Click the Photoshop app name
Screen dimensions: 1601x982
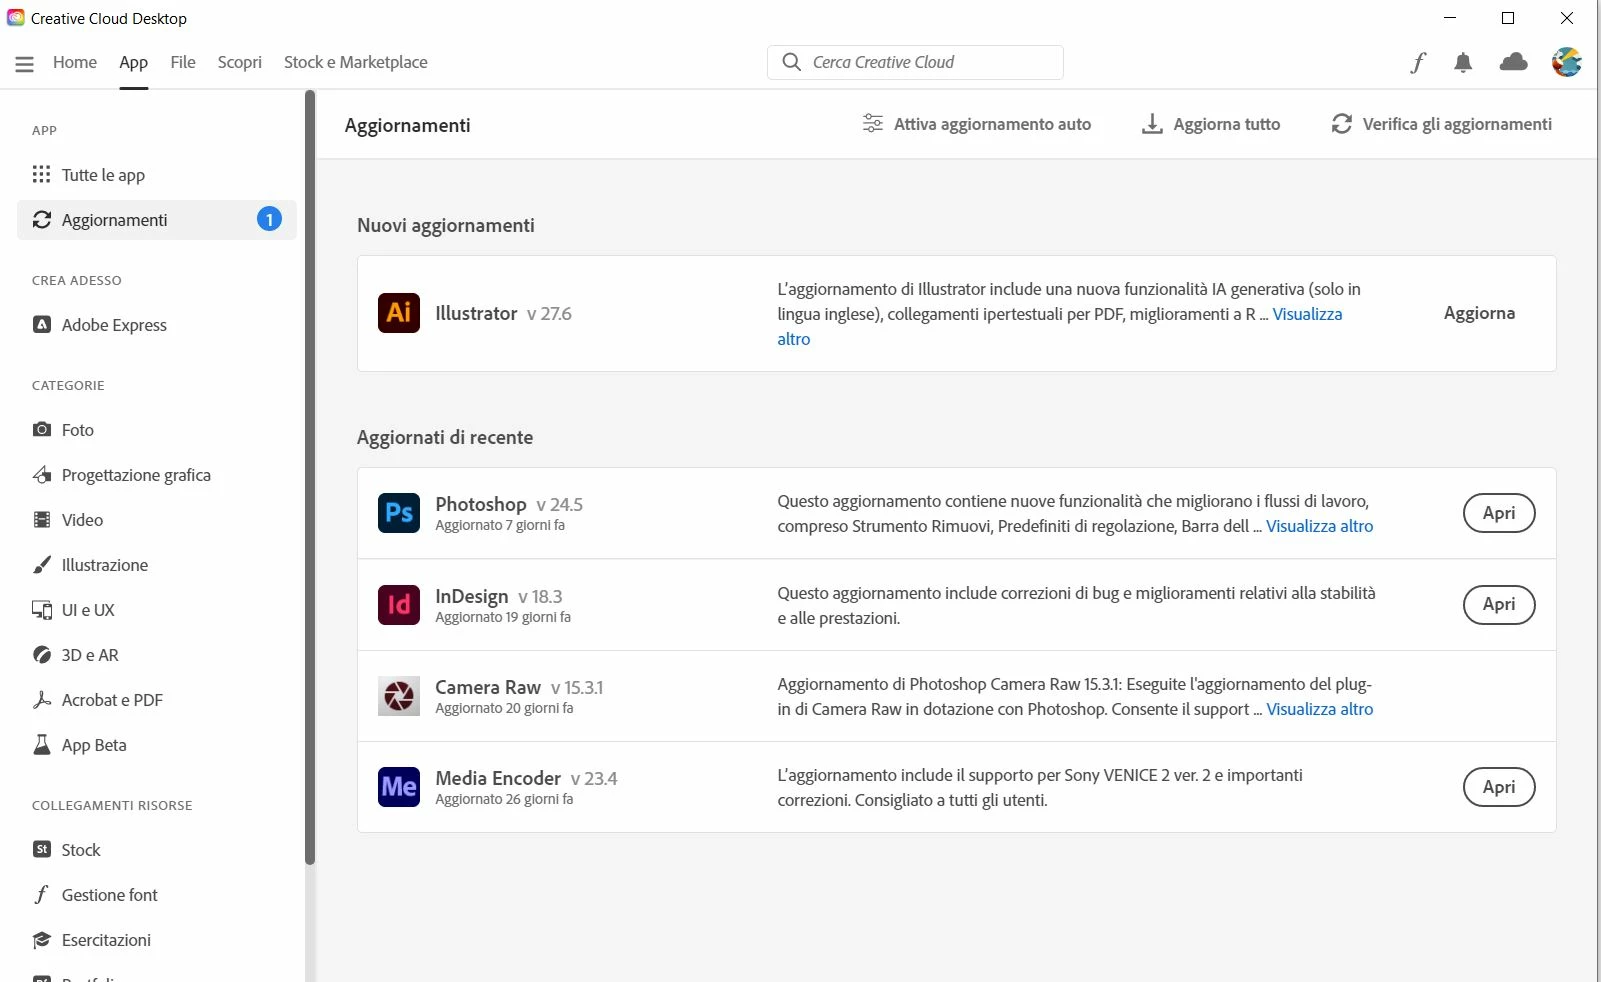(481, 504)
